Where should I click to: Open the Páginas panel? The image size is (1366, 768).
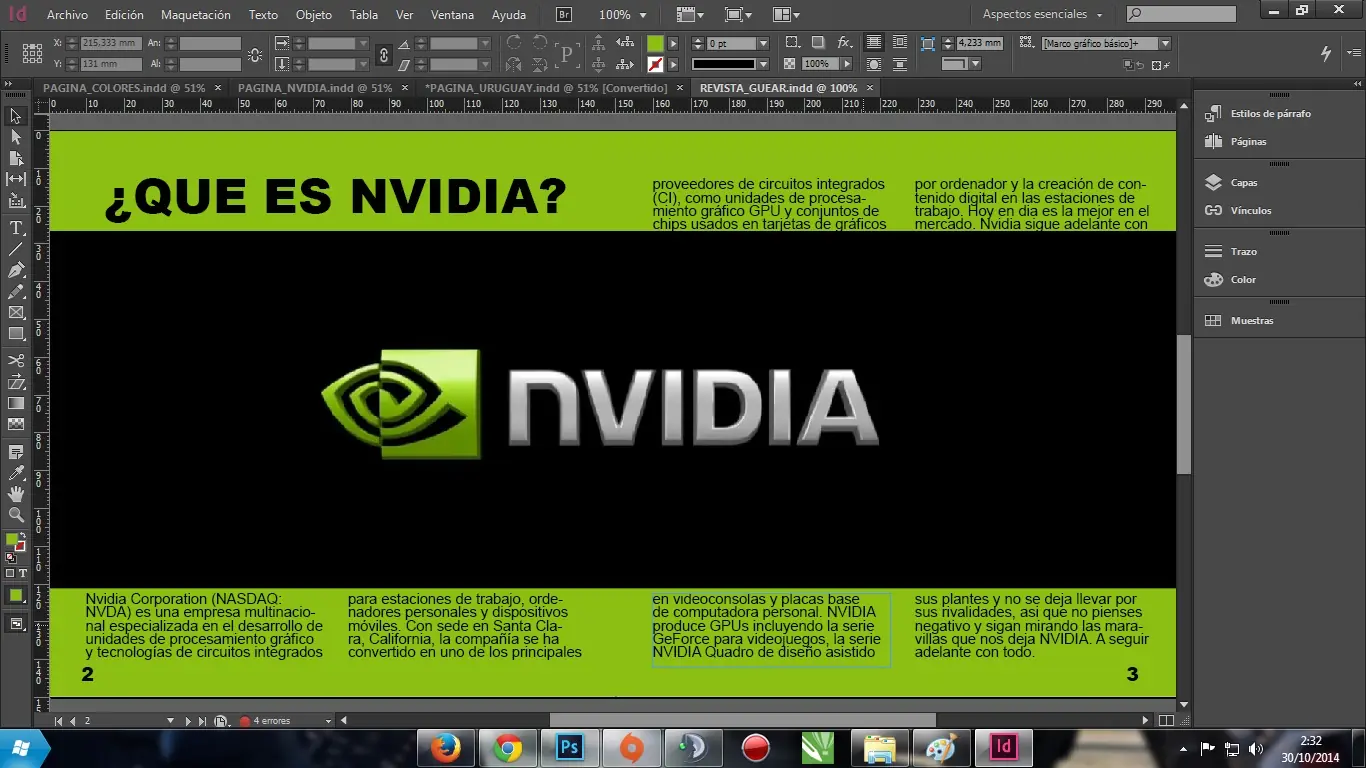click(1248, 142)
